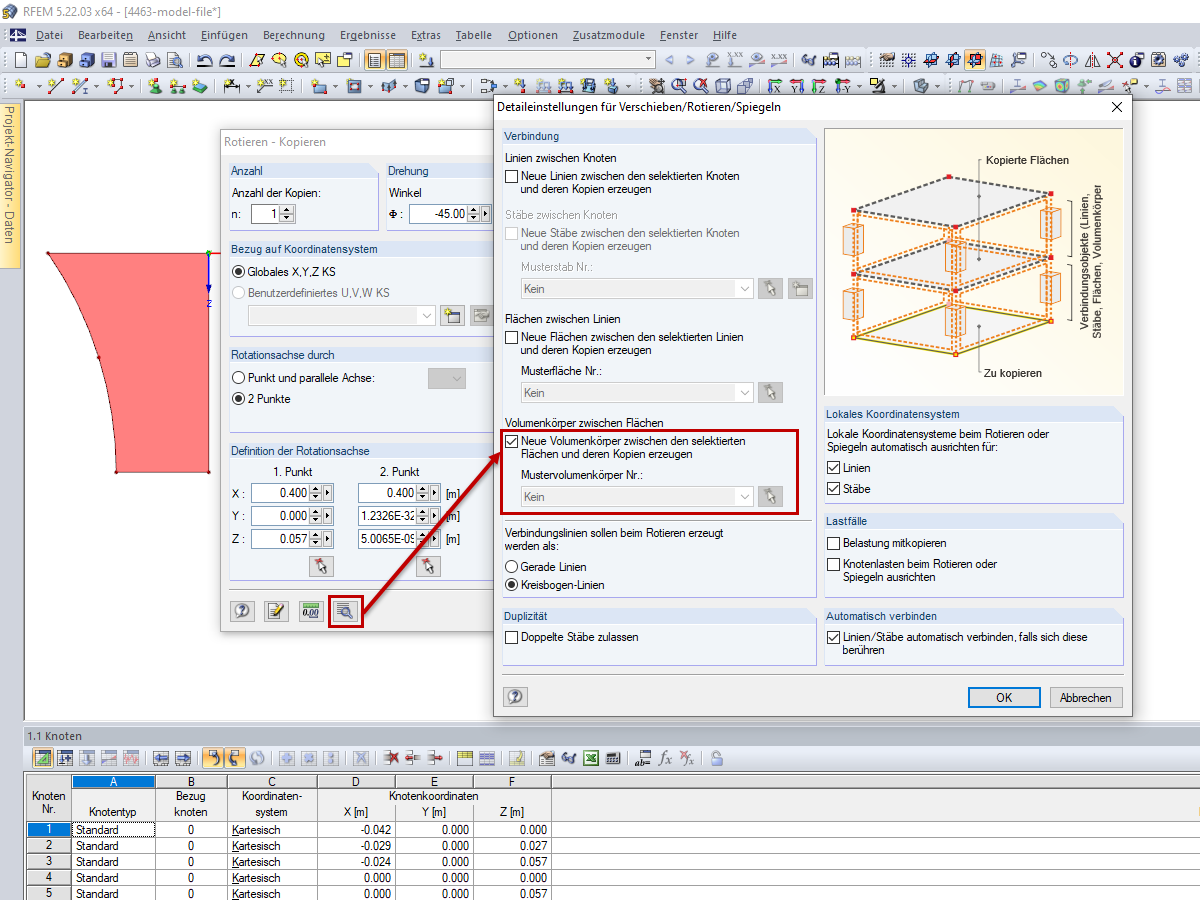
Task: Select Globales X,Y,Z KS radio button
Action: (x=238, y=271)
